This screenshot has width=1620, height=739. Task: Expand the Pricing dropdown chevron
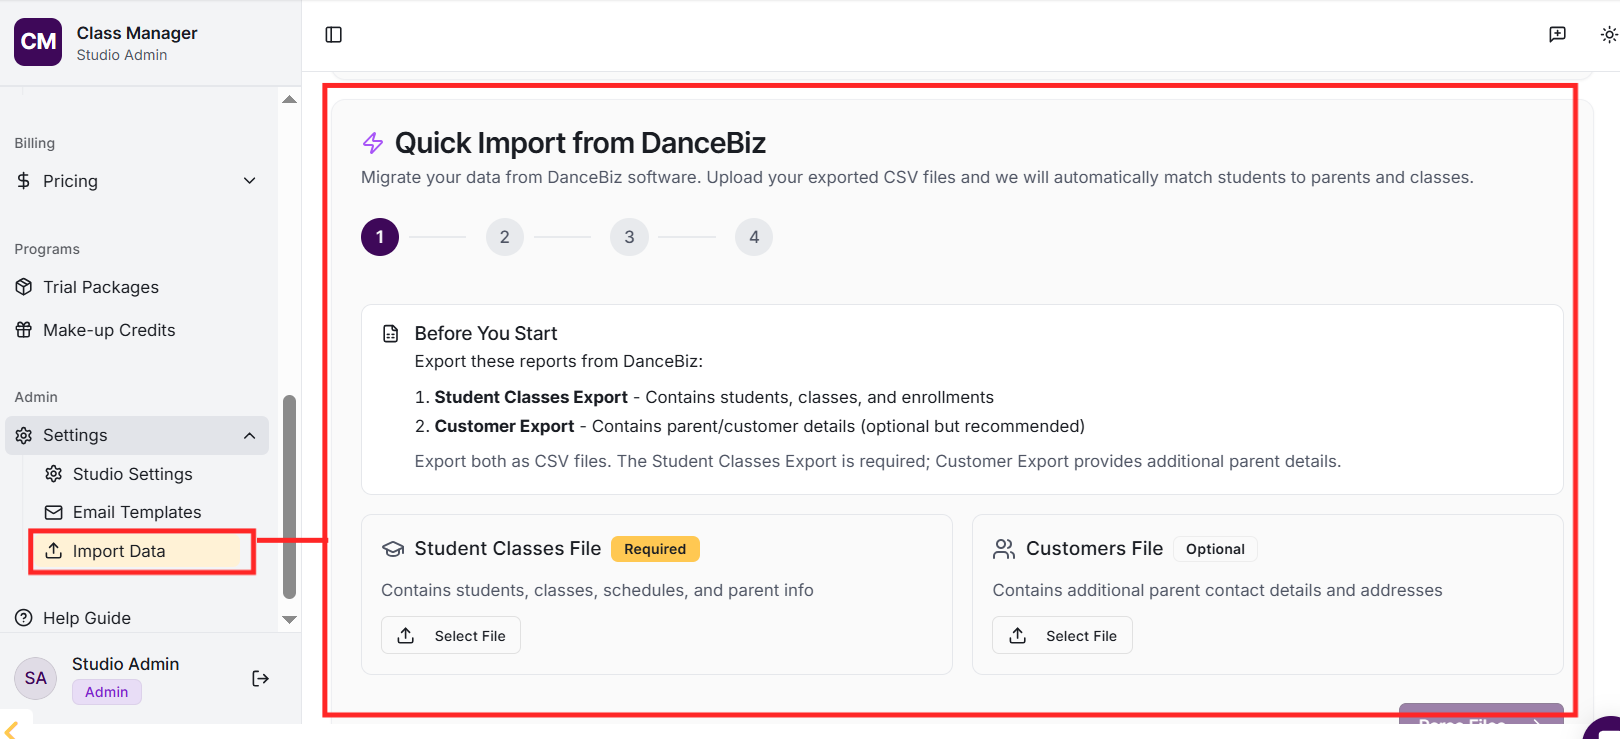tap(250, 181)
